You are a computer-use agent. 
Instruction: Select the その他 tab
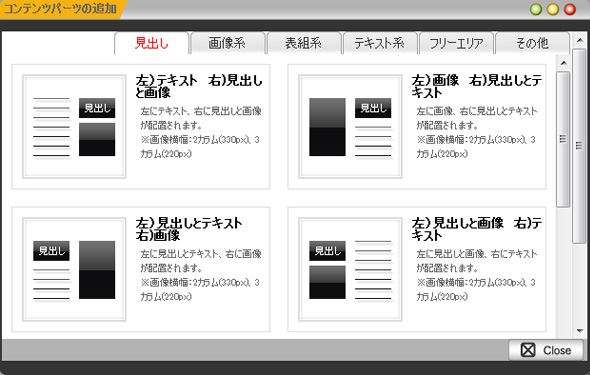(532, 43)
